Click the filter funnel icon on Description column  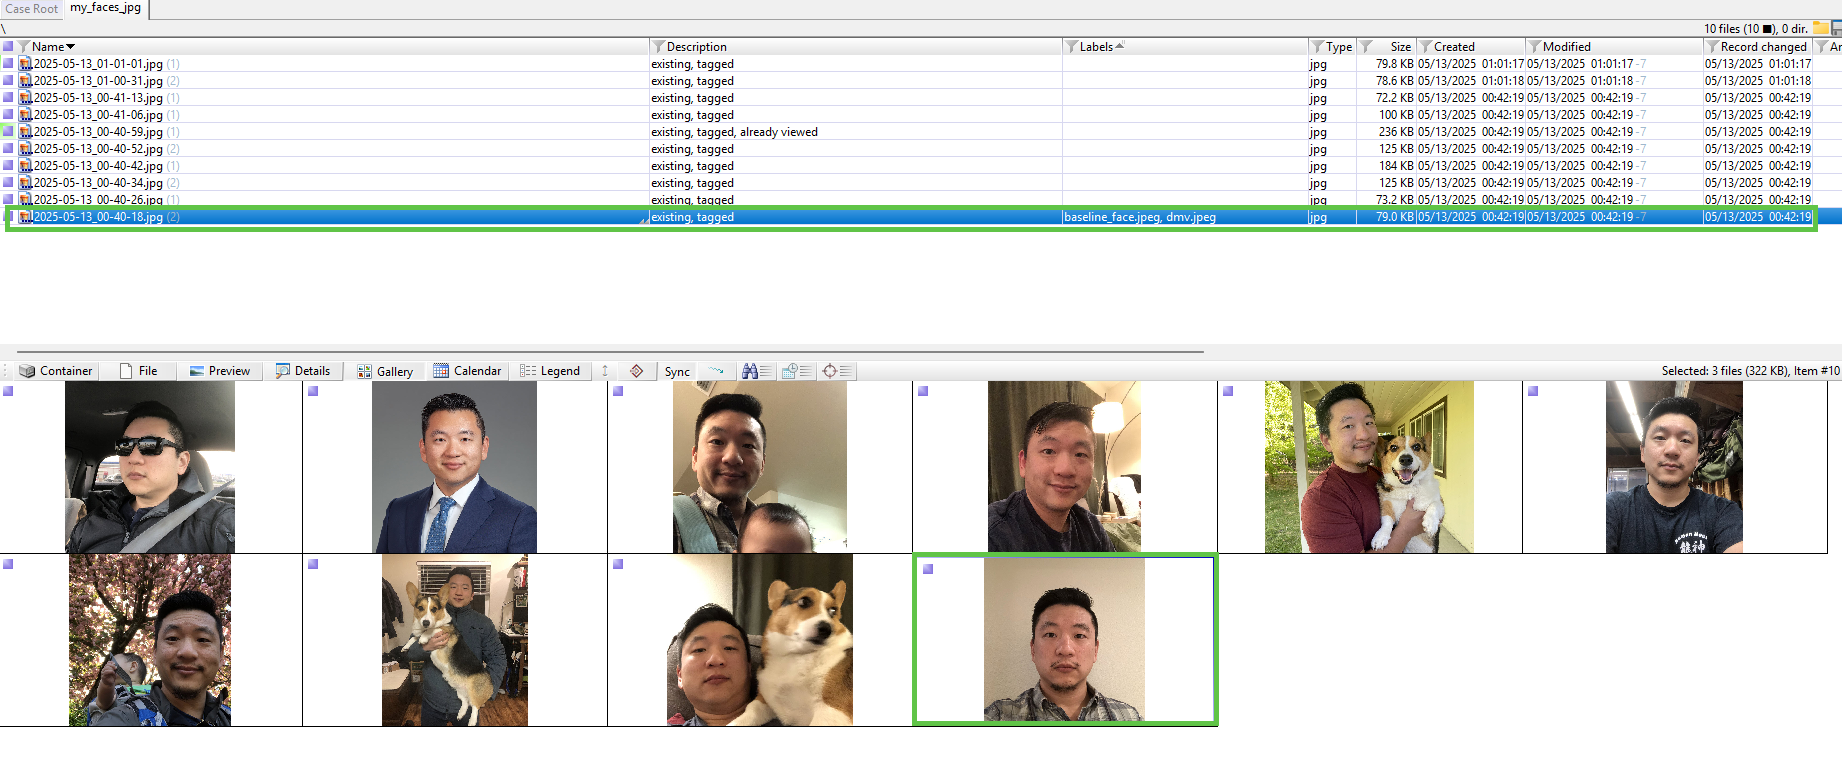click(x=658, y=47)
